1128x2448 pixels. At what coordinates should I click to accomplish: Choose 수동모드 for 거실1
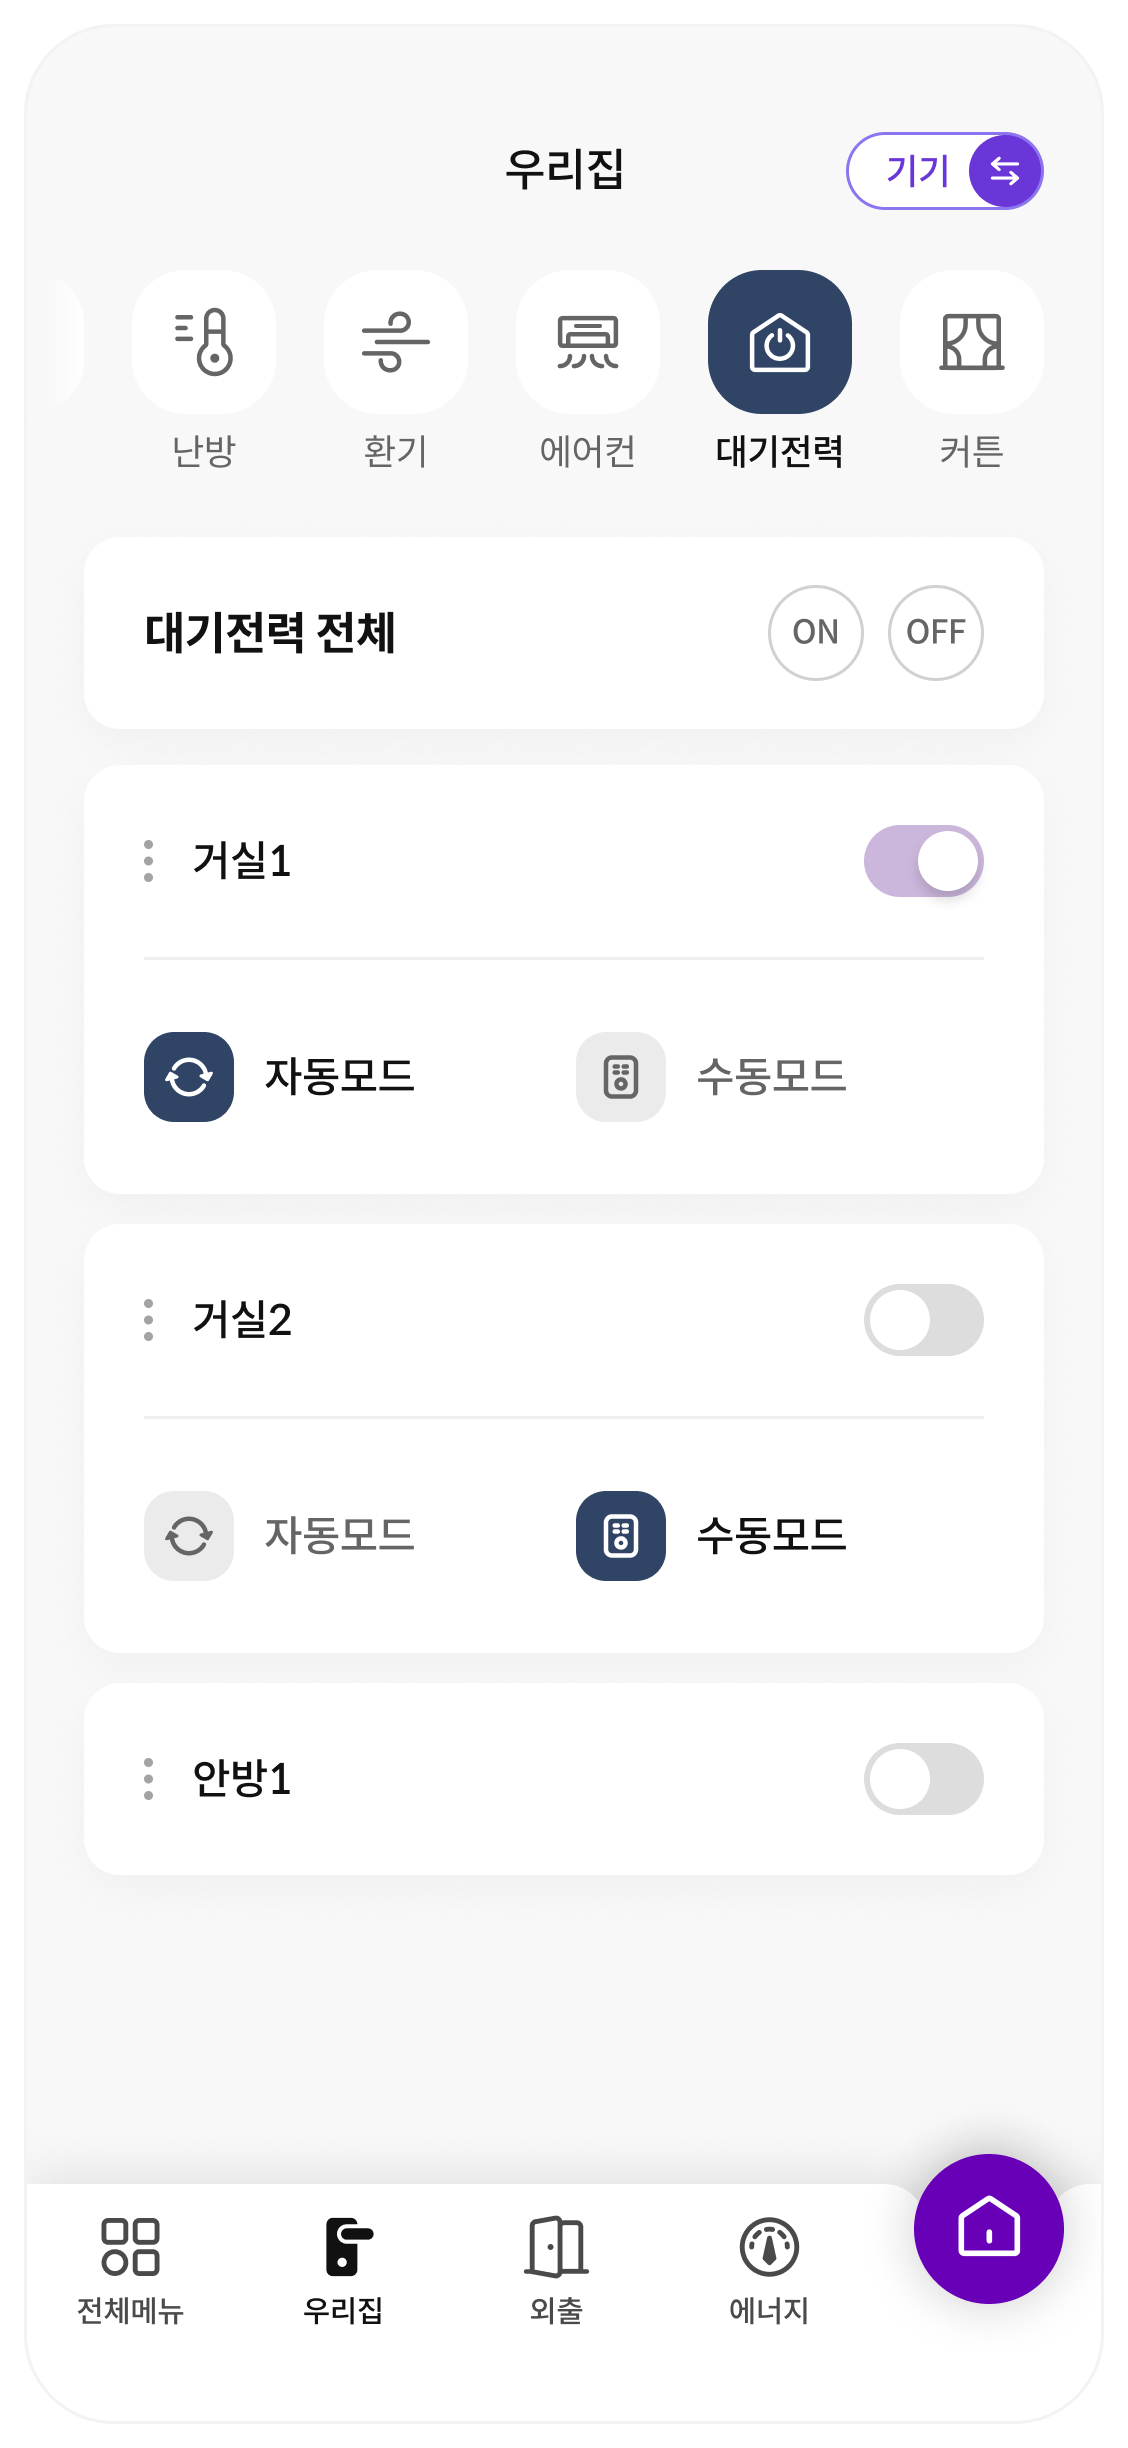pos(621,1077)
